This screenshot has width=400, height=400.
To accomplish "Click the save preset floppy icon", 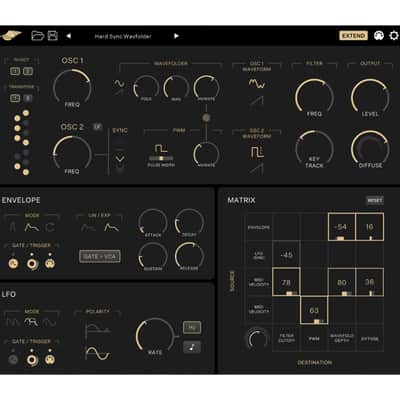I will 53,35.
